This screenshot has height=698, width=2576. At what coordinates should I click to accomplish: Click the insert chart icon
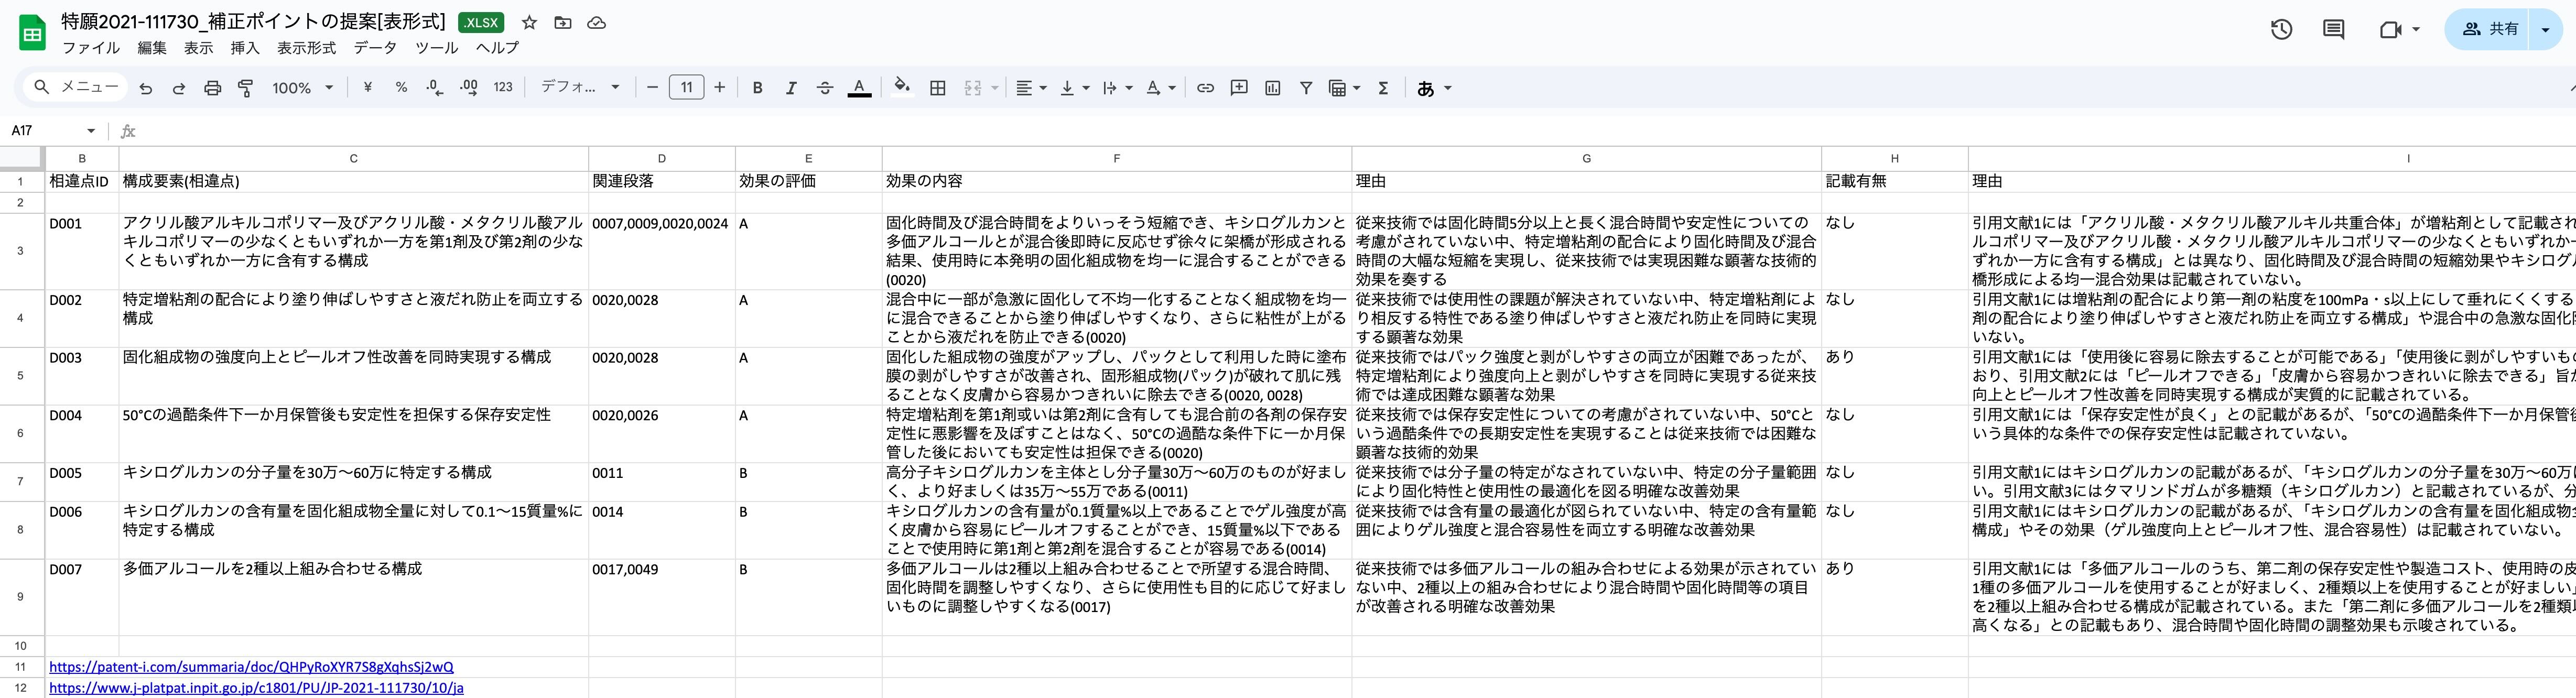point(1272,88)
